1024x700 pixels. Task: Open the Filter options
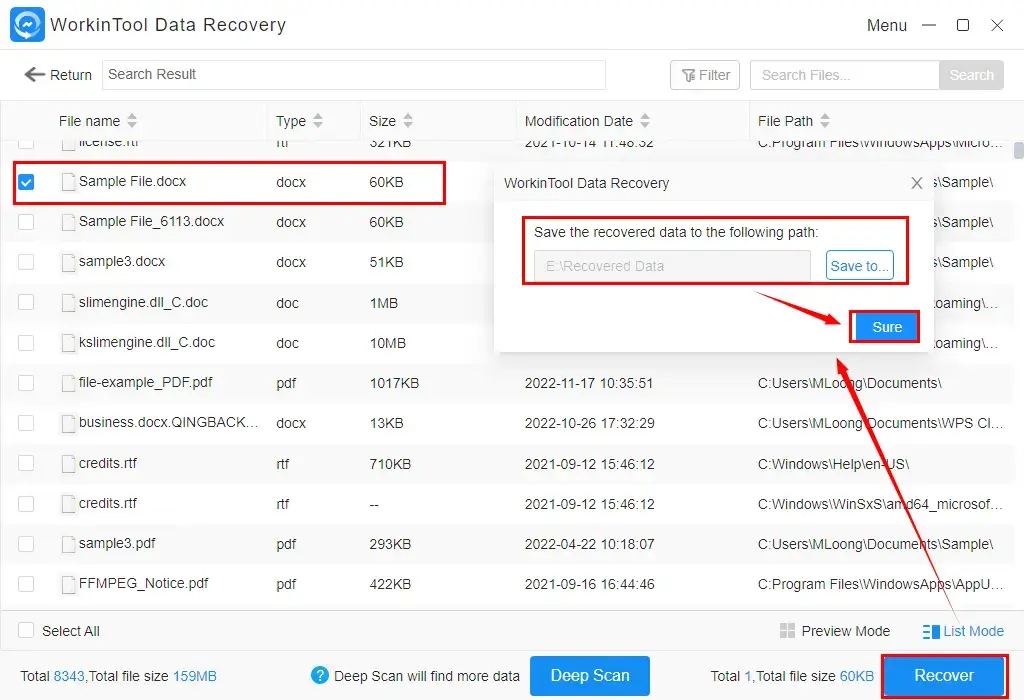click(x=705, y=75)
